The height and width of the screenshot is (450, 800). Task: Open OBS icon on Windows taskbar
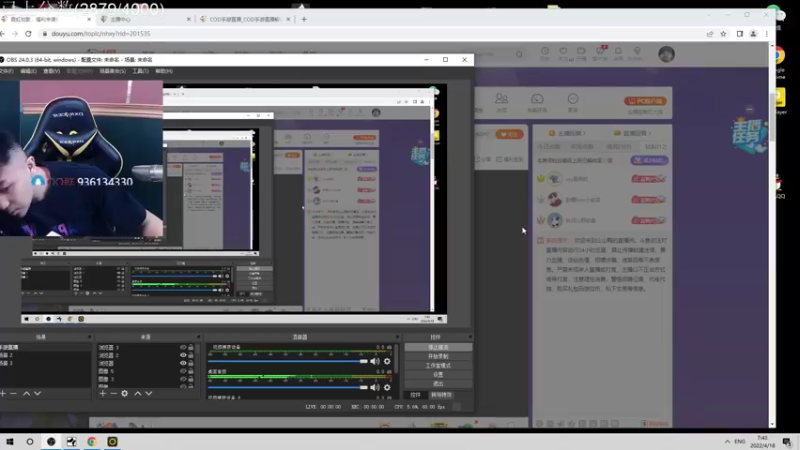pyautogui.click(x=51, y=442)
